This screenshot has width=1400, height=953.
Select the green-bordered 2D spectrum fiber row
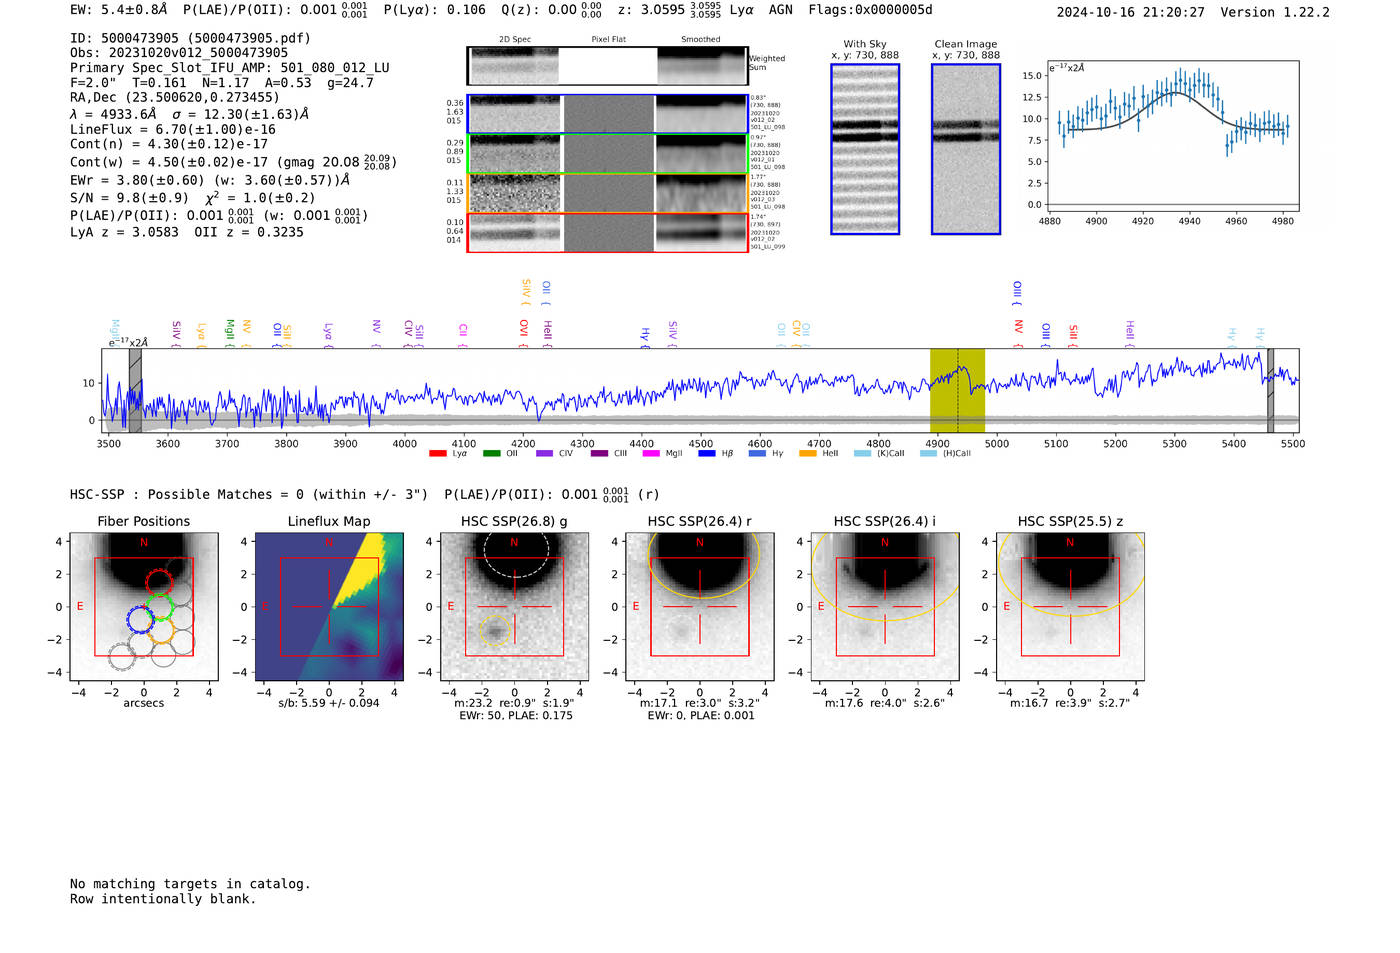point(608,153)
